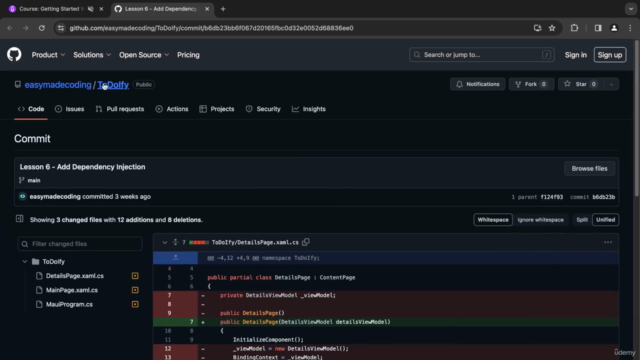Viewport: 640px width, 360px height.
Task: Toggle the browser side panel icon
Action: pos(598,28)
